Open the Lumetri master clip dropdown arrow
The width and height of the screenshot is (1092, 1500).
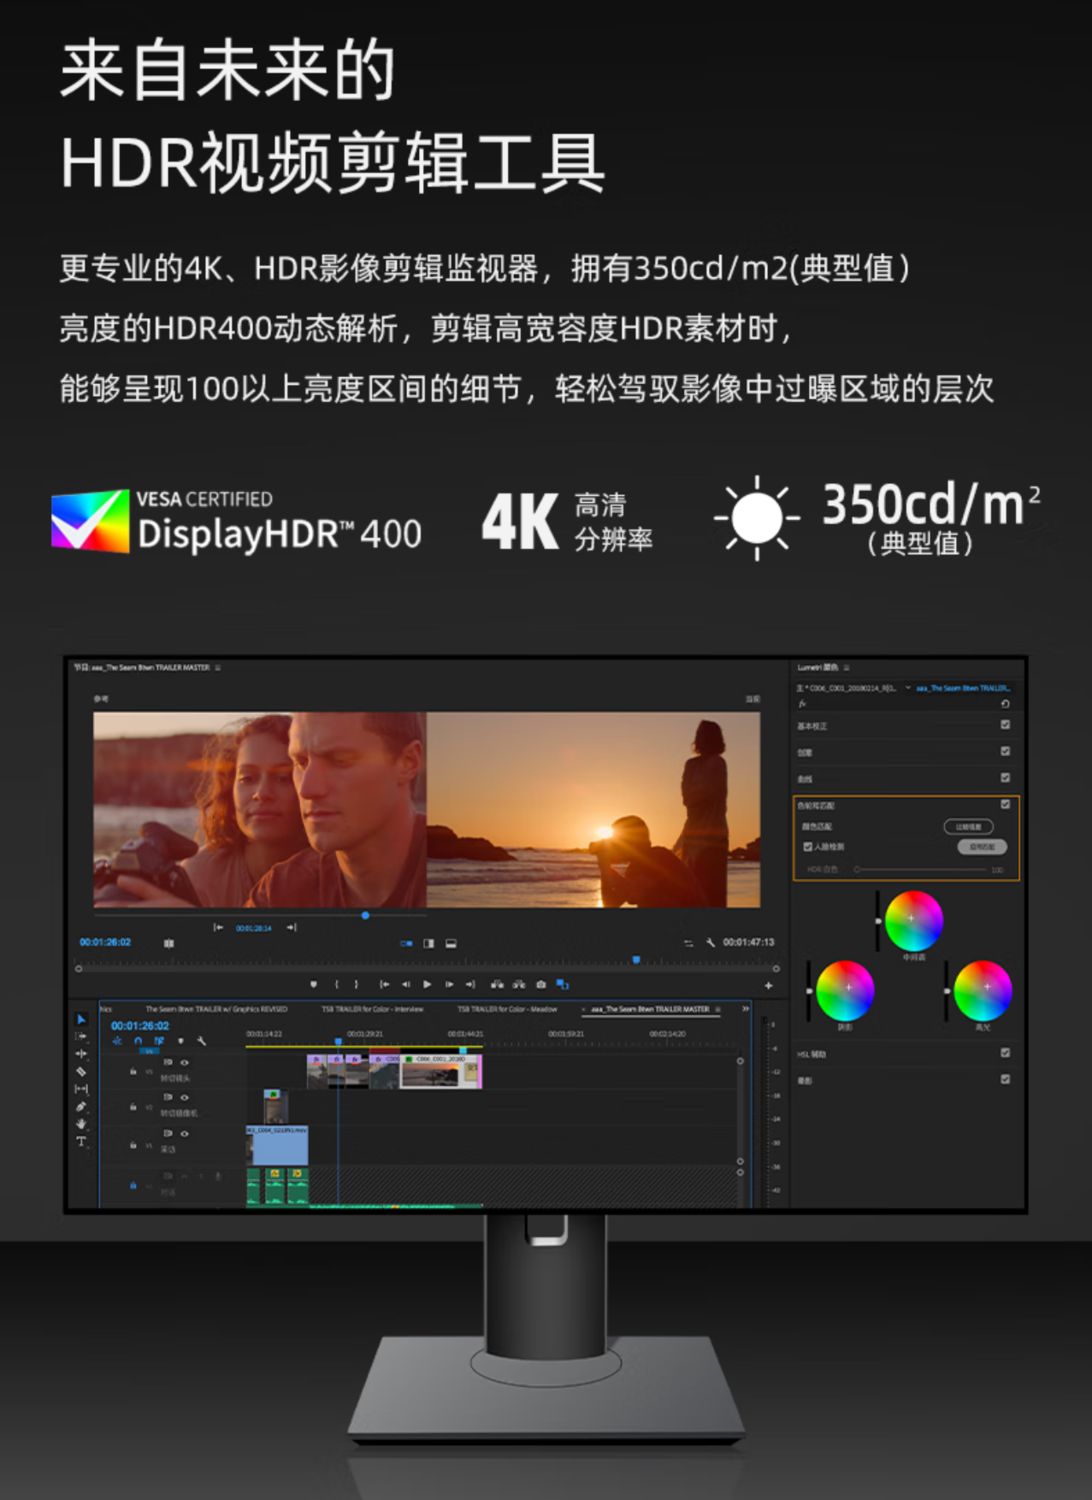click(x=908, y=688)
